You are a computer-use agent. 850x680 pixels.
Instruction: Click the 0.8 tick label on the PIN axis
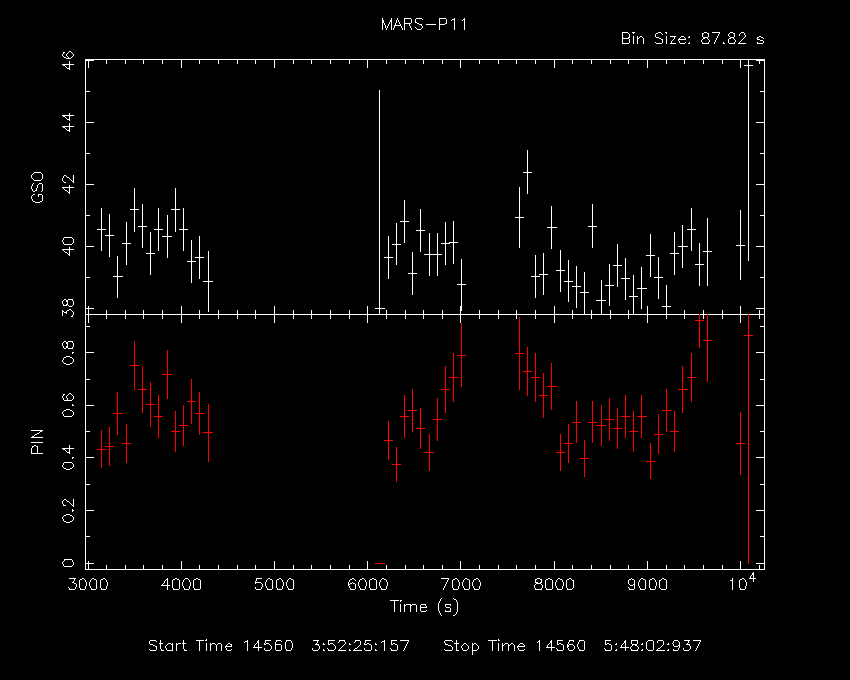click(x=68, y=352)
